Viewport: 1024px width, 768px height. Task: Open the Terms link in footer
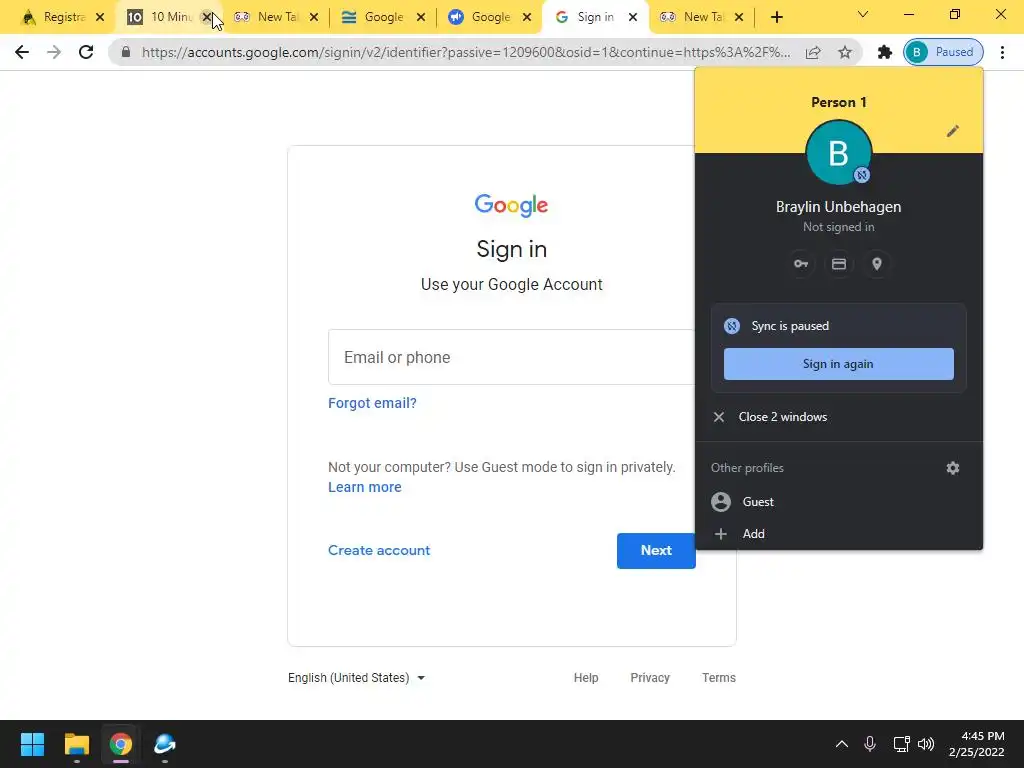718,678
